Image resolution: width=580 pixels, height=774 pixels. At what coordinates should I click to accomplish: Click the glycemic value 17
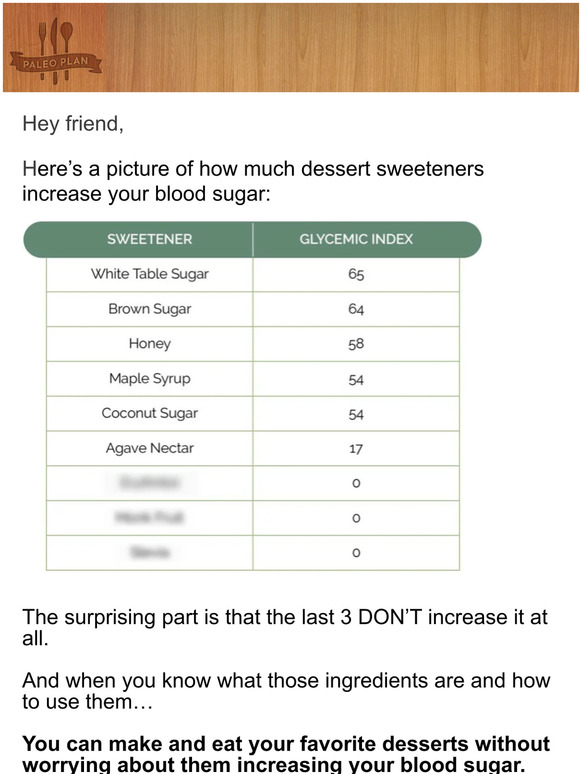356,449
